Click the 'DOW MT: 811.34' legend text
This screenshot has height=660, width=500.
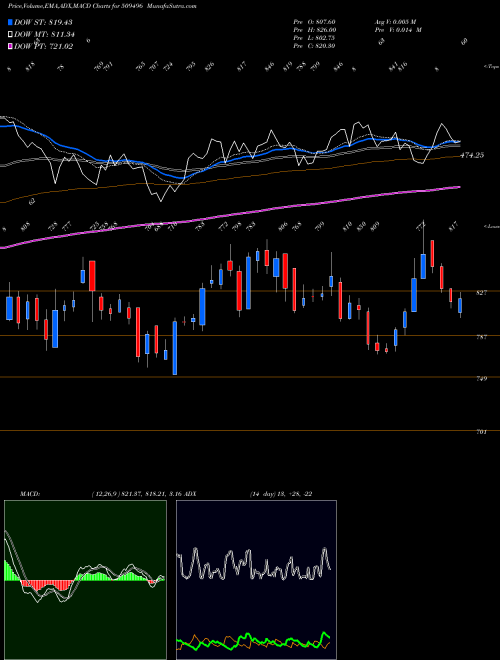pos(44,35)
